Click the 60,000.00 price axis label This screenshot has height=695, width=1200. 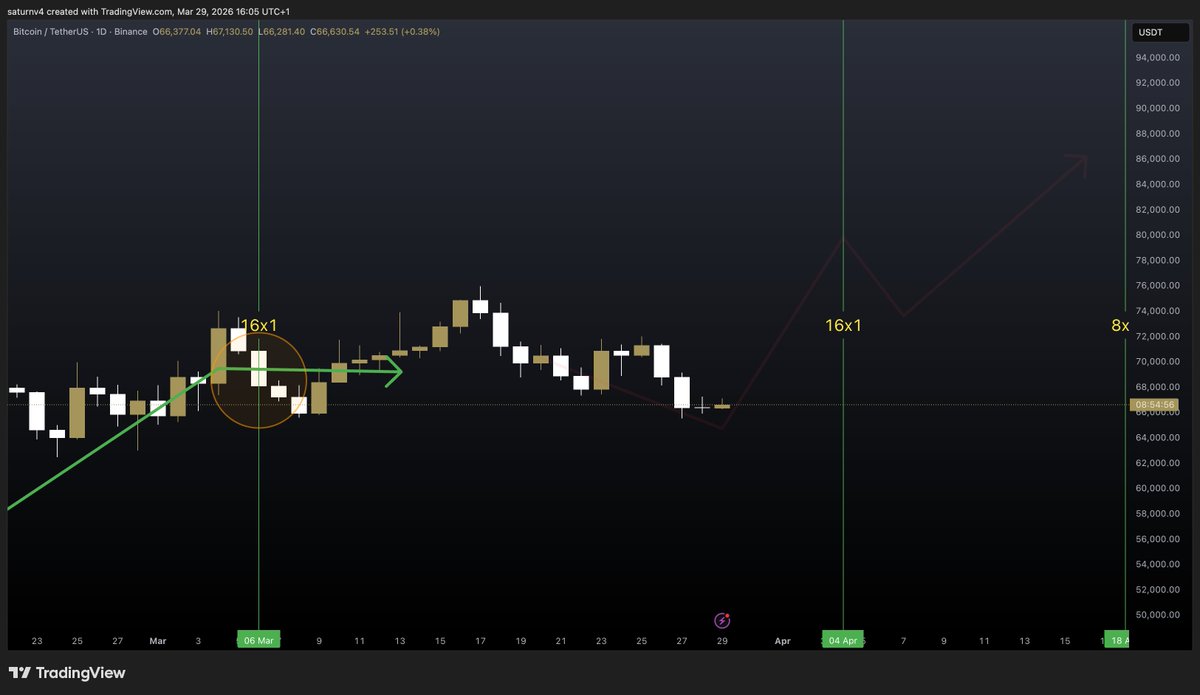click(x=1158, y=488)
